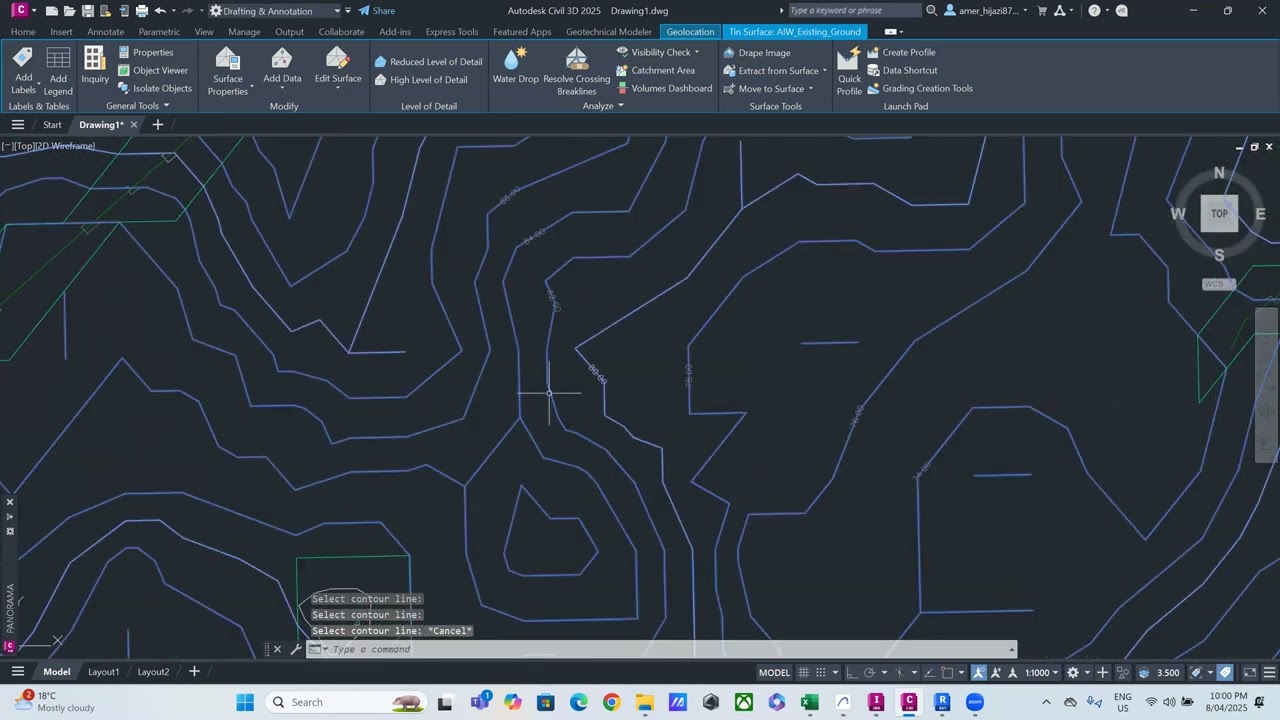Open the Visibility Check dropdown
This screenshot has height=720, width=1280.
697,52
